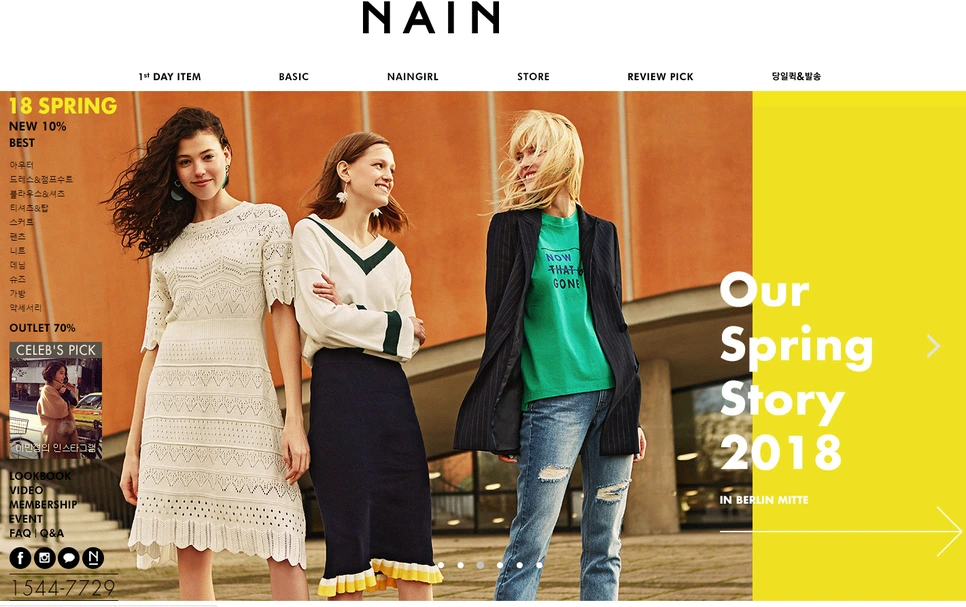This screenshot has height=607, width=966.
Task: Open the MEMBERSHIP link
Action: [43, 504]
